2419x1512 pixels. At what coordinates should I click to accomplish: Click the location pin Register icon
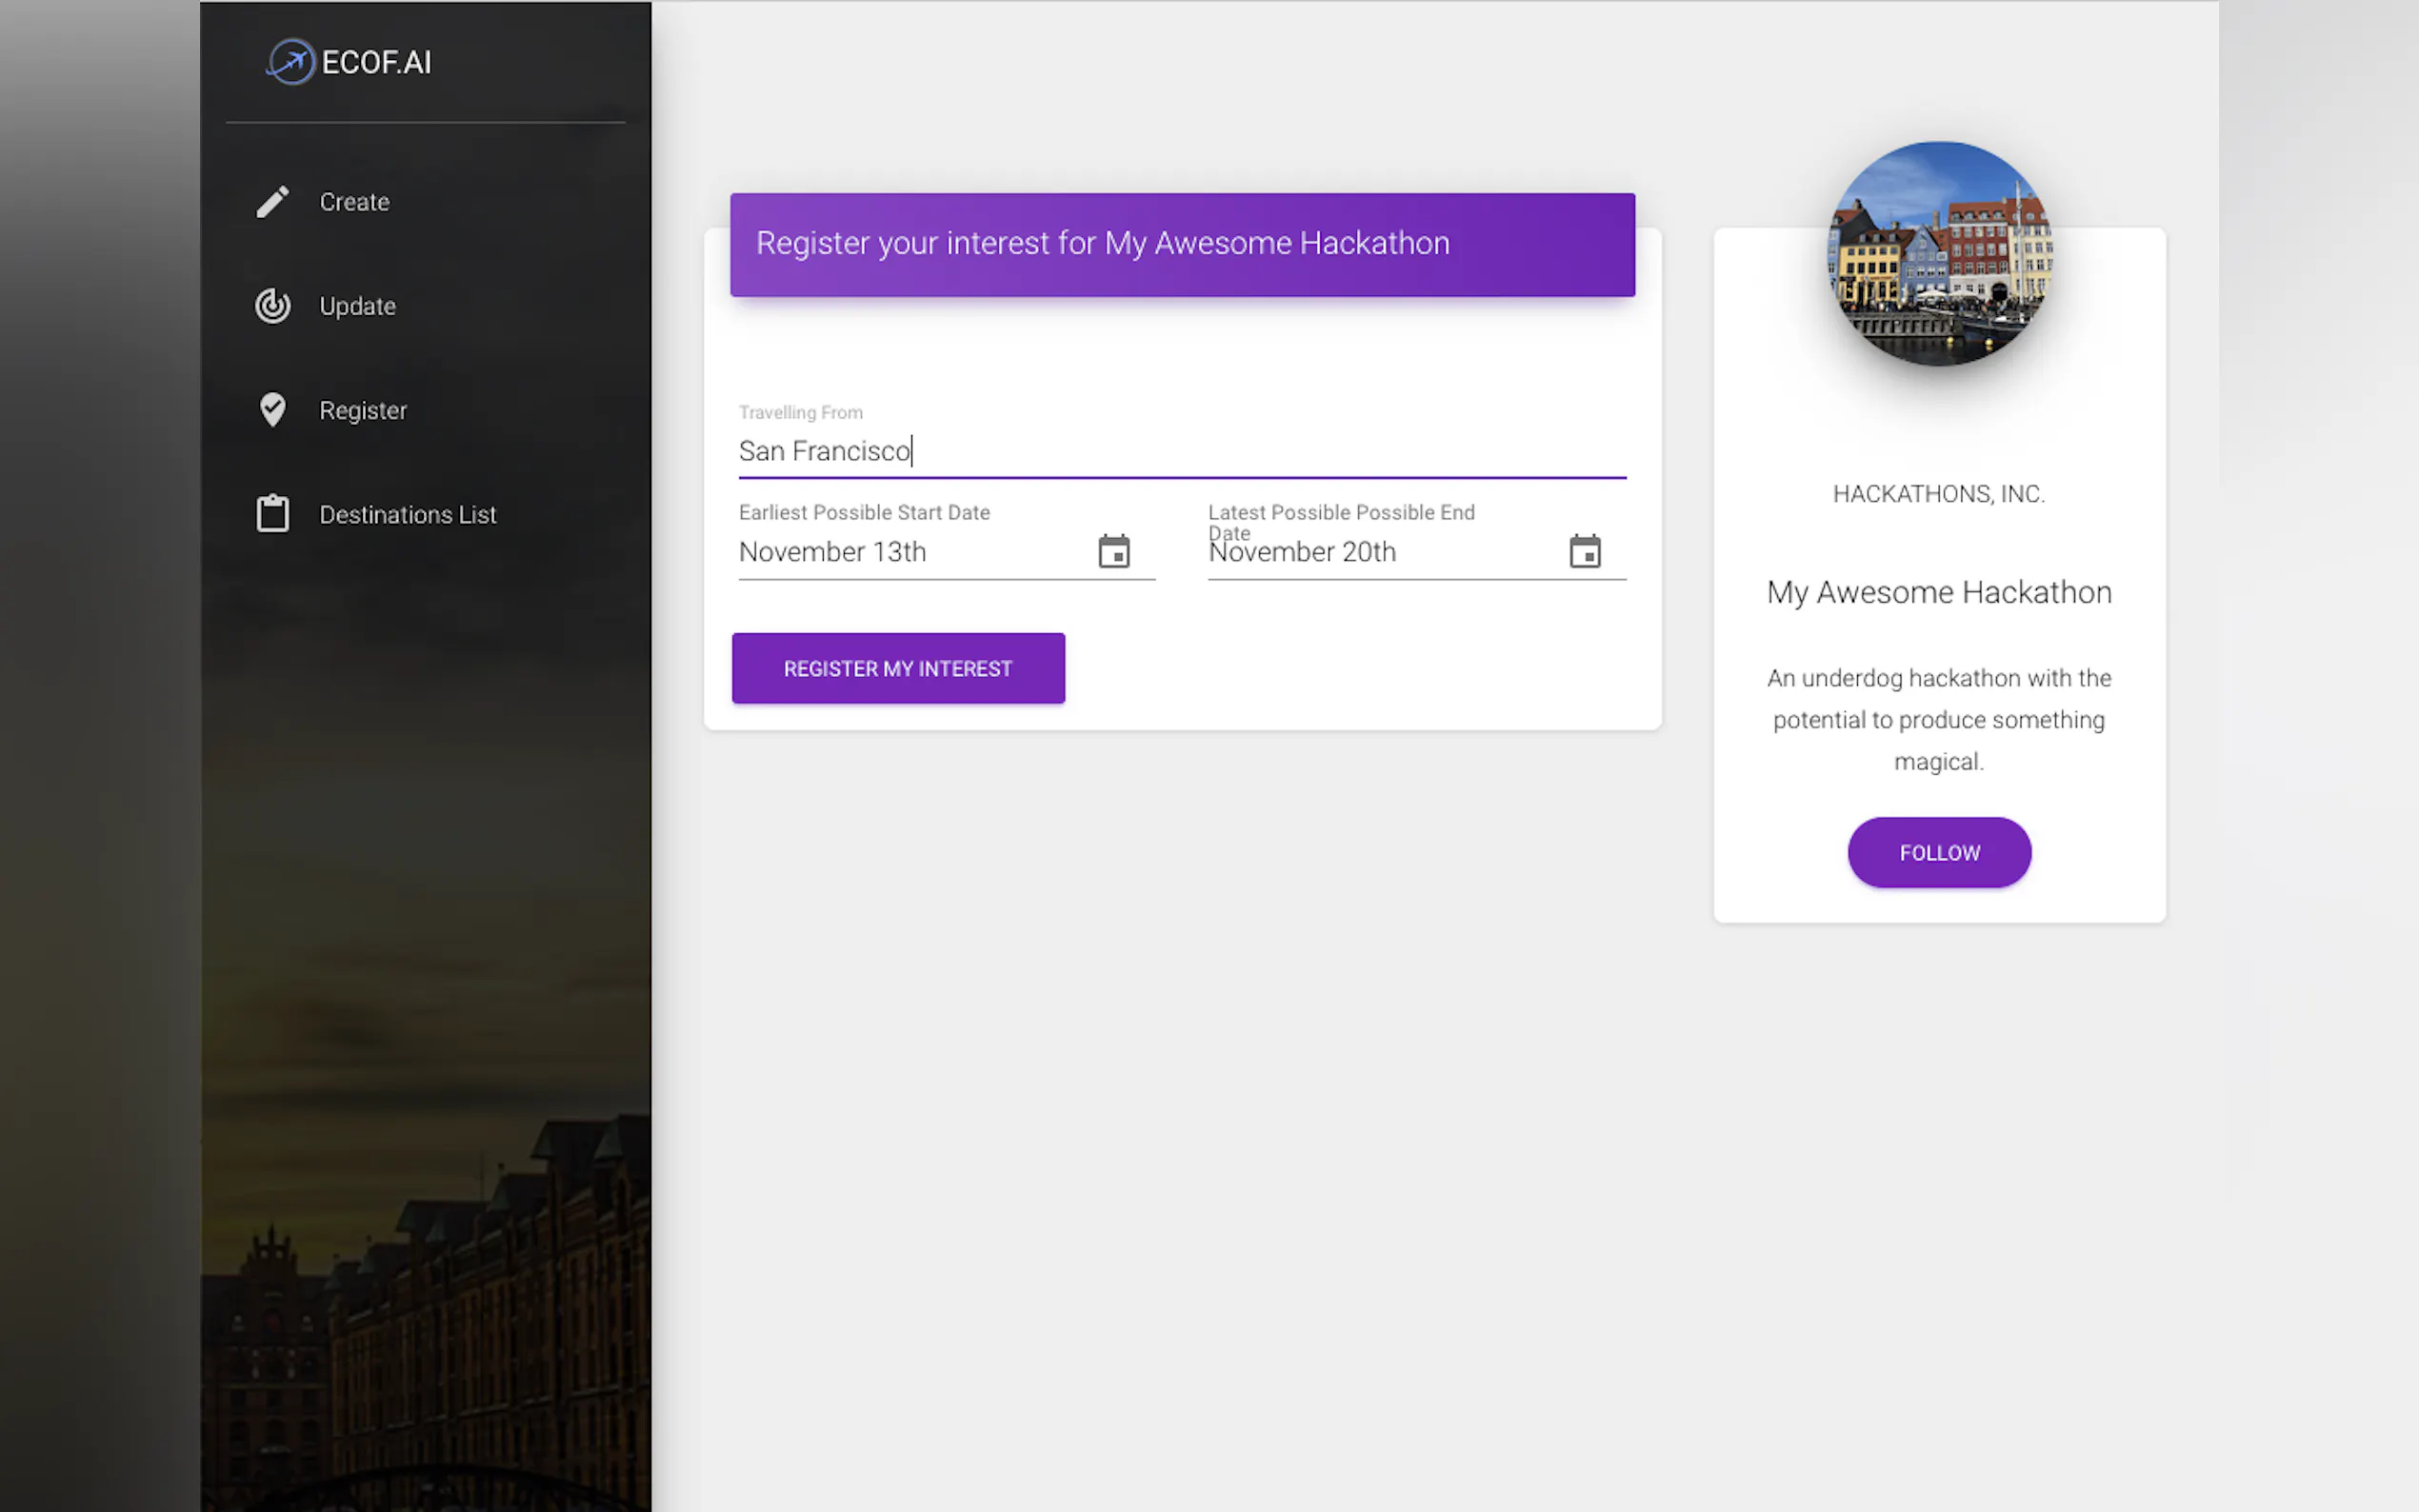(x=272, y=410)
